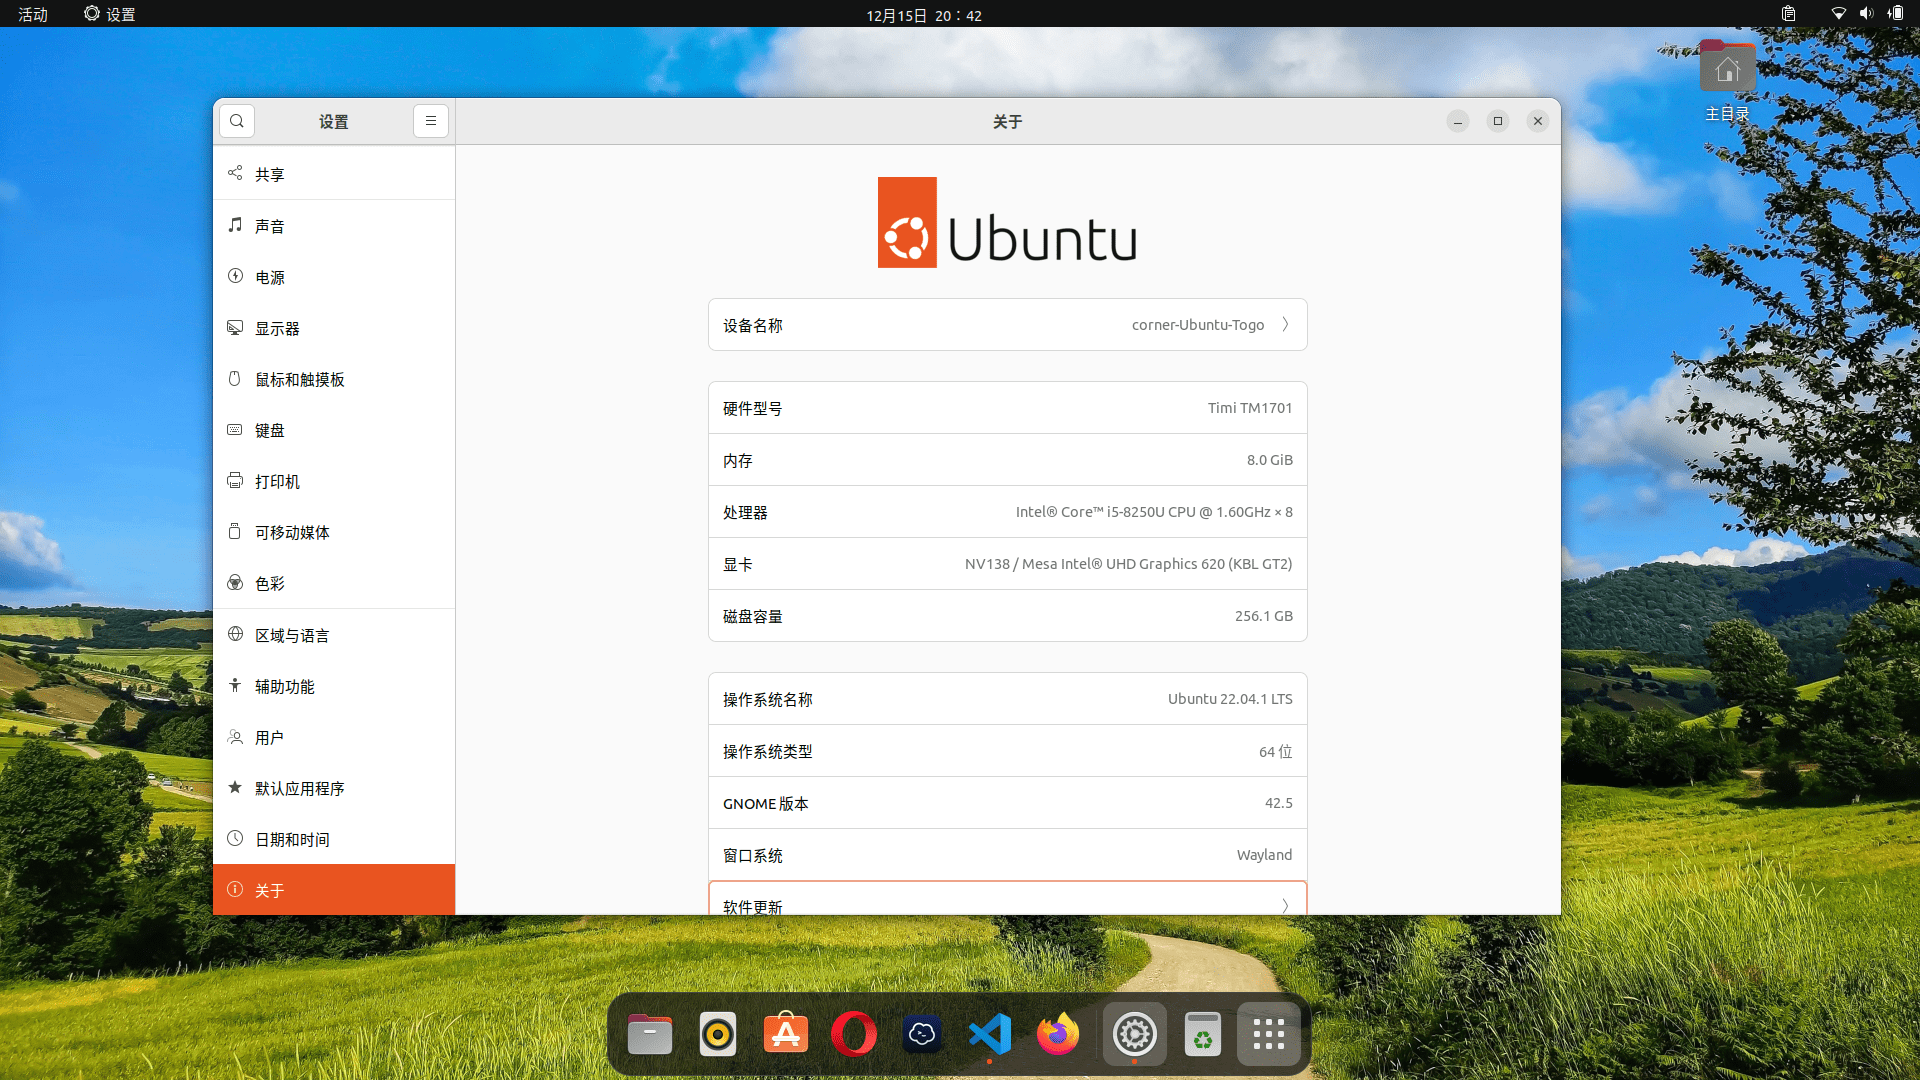Click the battery indicator in top bar
1920x1080 pixels.
coord(1895,13)
